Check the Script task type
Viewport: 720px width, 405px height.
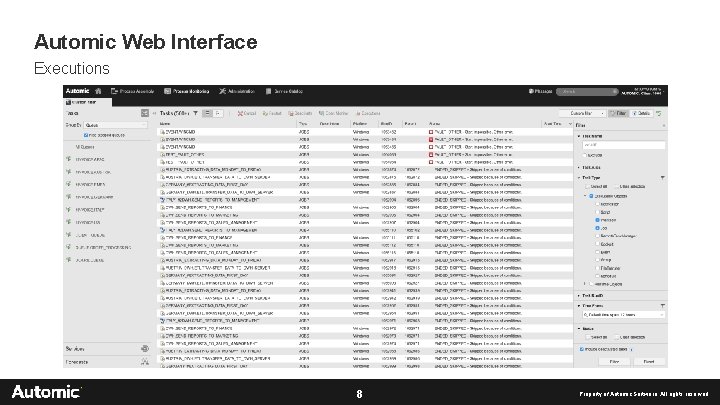pyautogui.click(x=597, y=212)
